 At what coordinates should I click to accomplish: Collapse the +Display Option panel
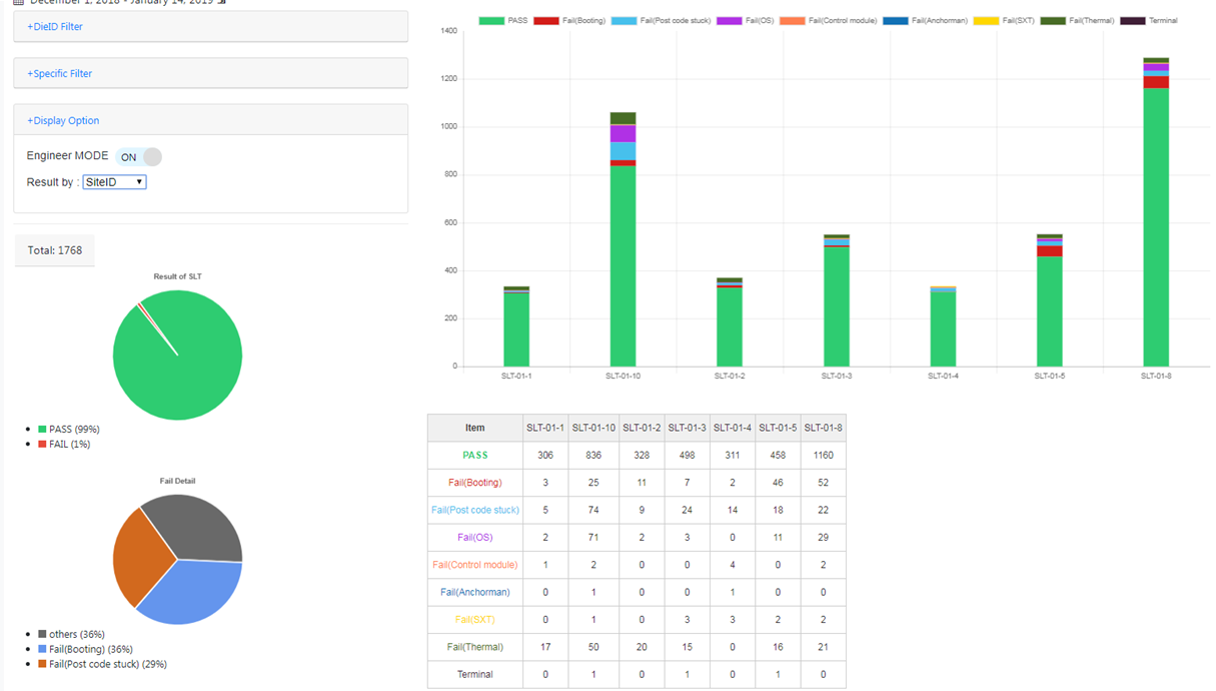click(63, 121)
